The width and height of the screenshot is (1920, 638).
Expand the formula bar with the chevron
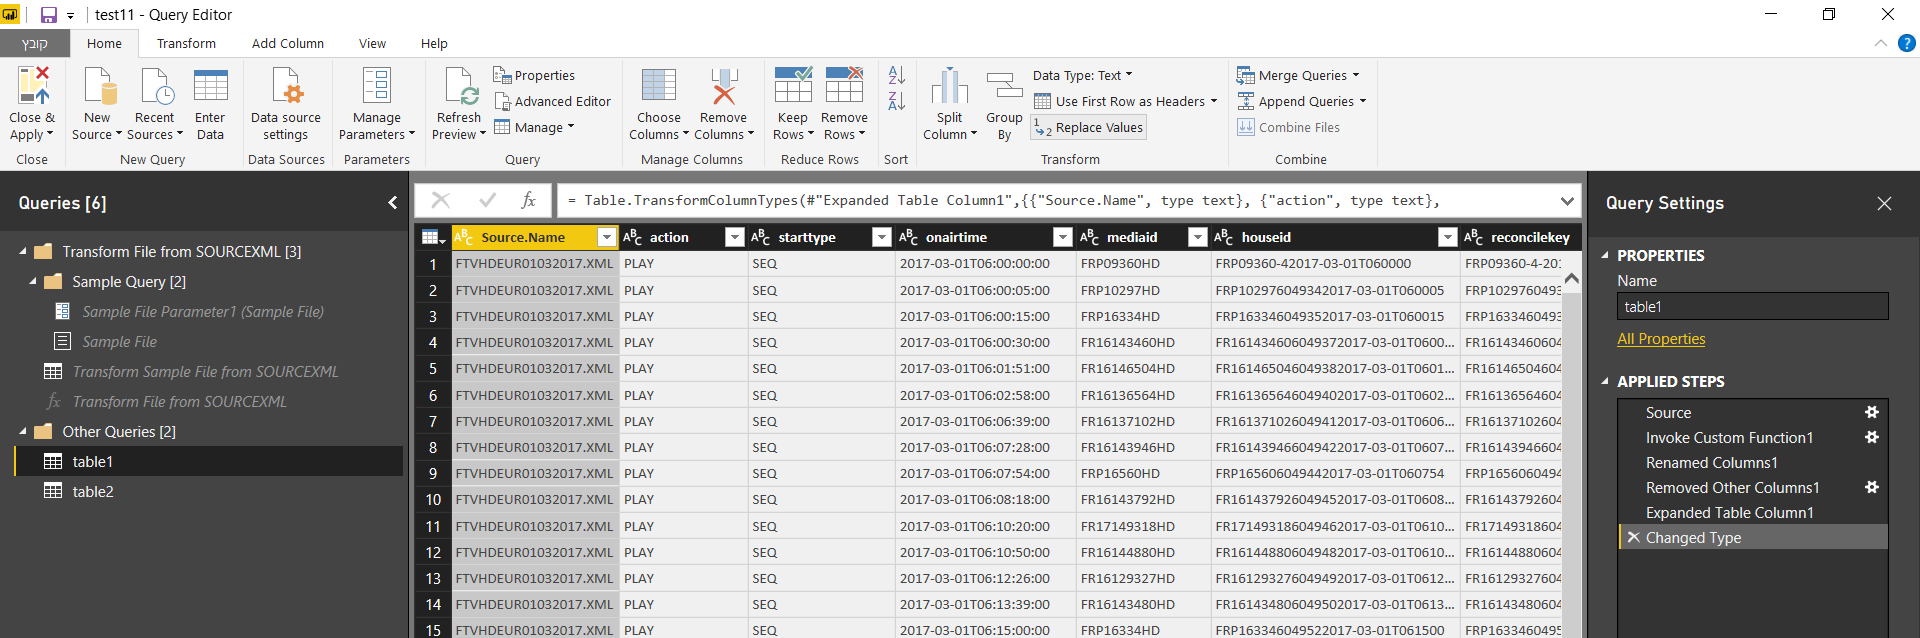[x=1566, y=201]
